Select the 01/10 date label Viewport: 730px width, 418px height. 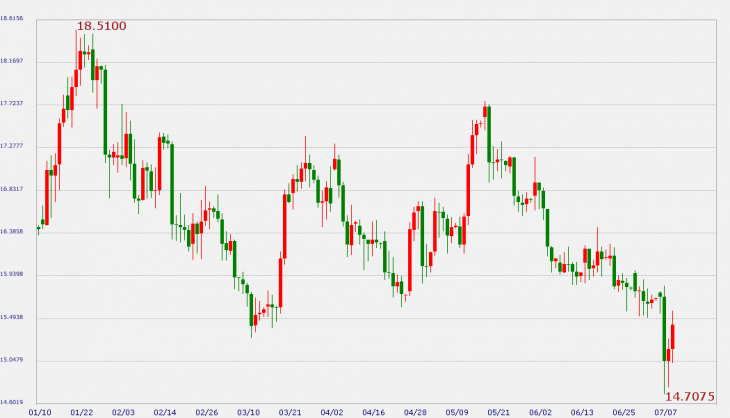(40, 411)
